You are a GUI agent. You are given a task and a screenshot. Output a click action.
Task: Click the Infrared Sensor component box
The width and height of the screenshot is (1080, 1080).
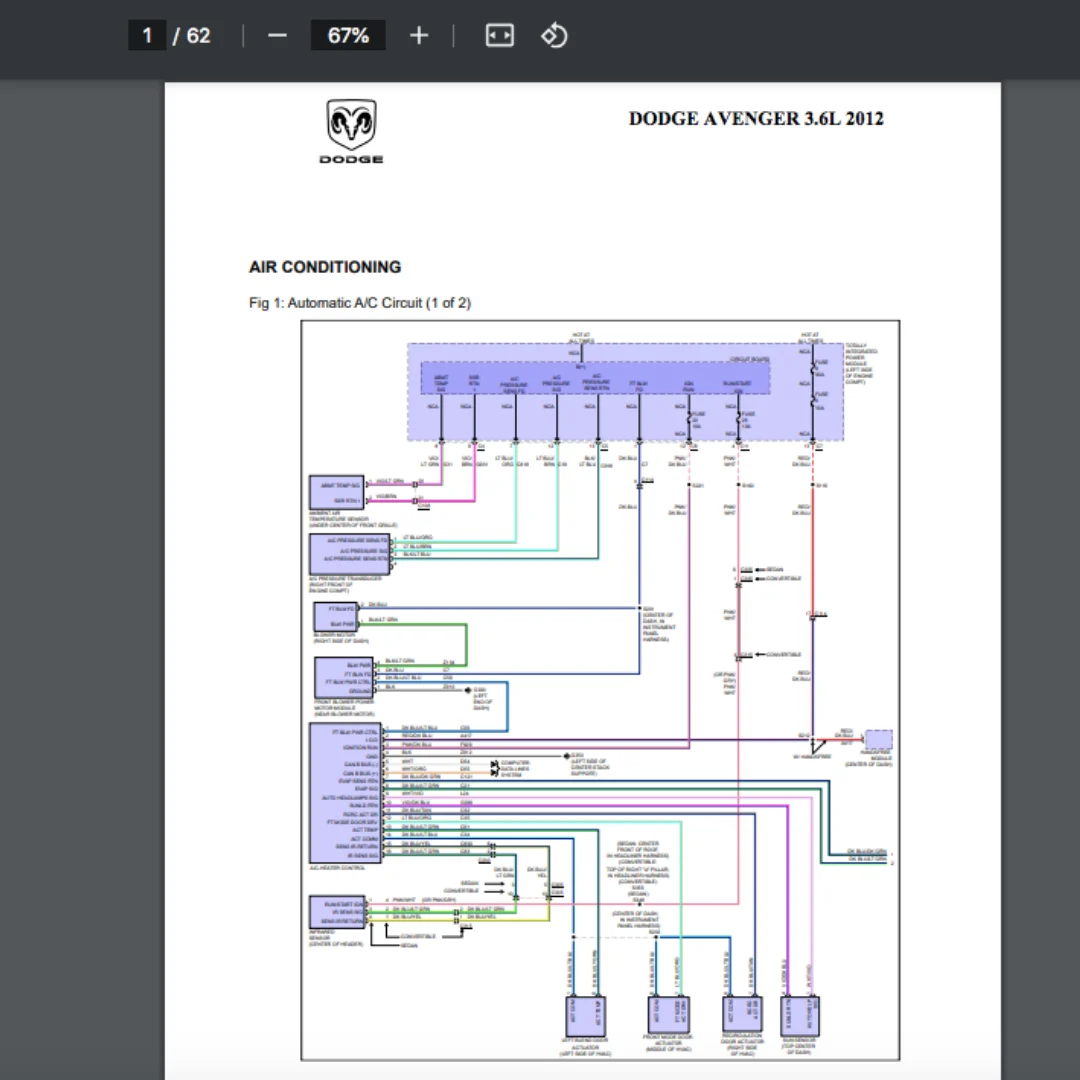(x=337, y=912)
